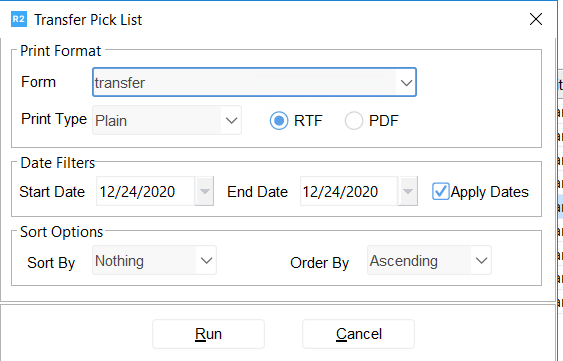Click the End Date text field
Image resolution: width=563 pixels, height=361 pixels.
(349, 191)
